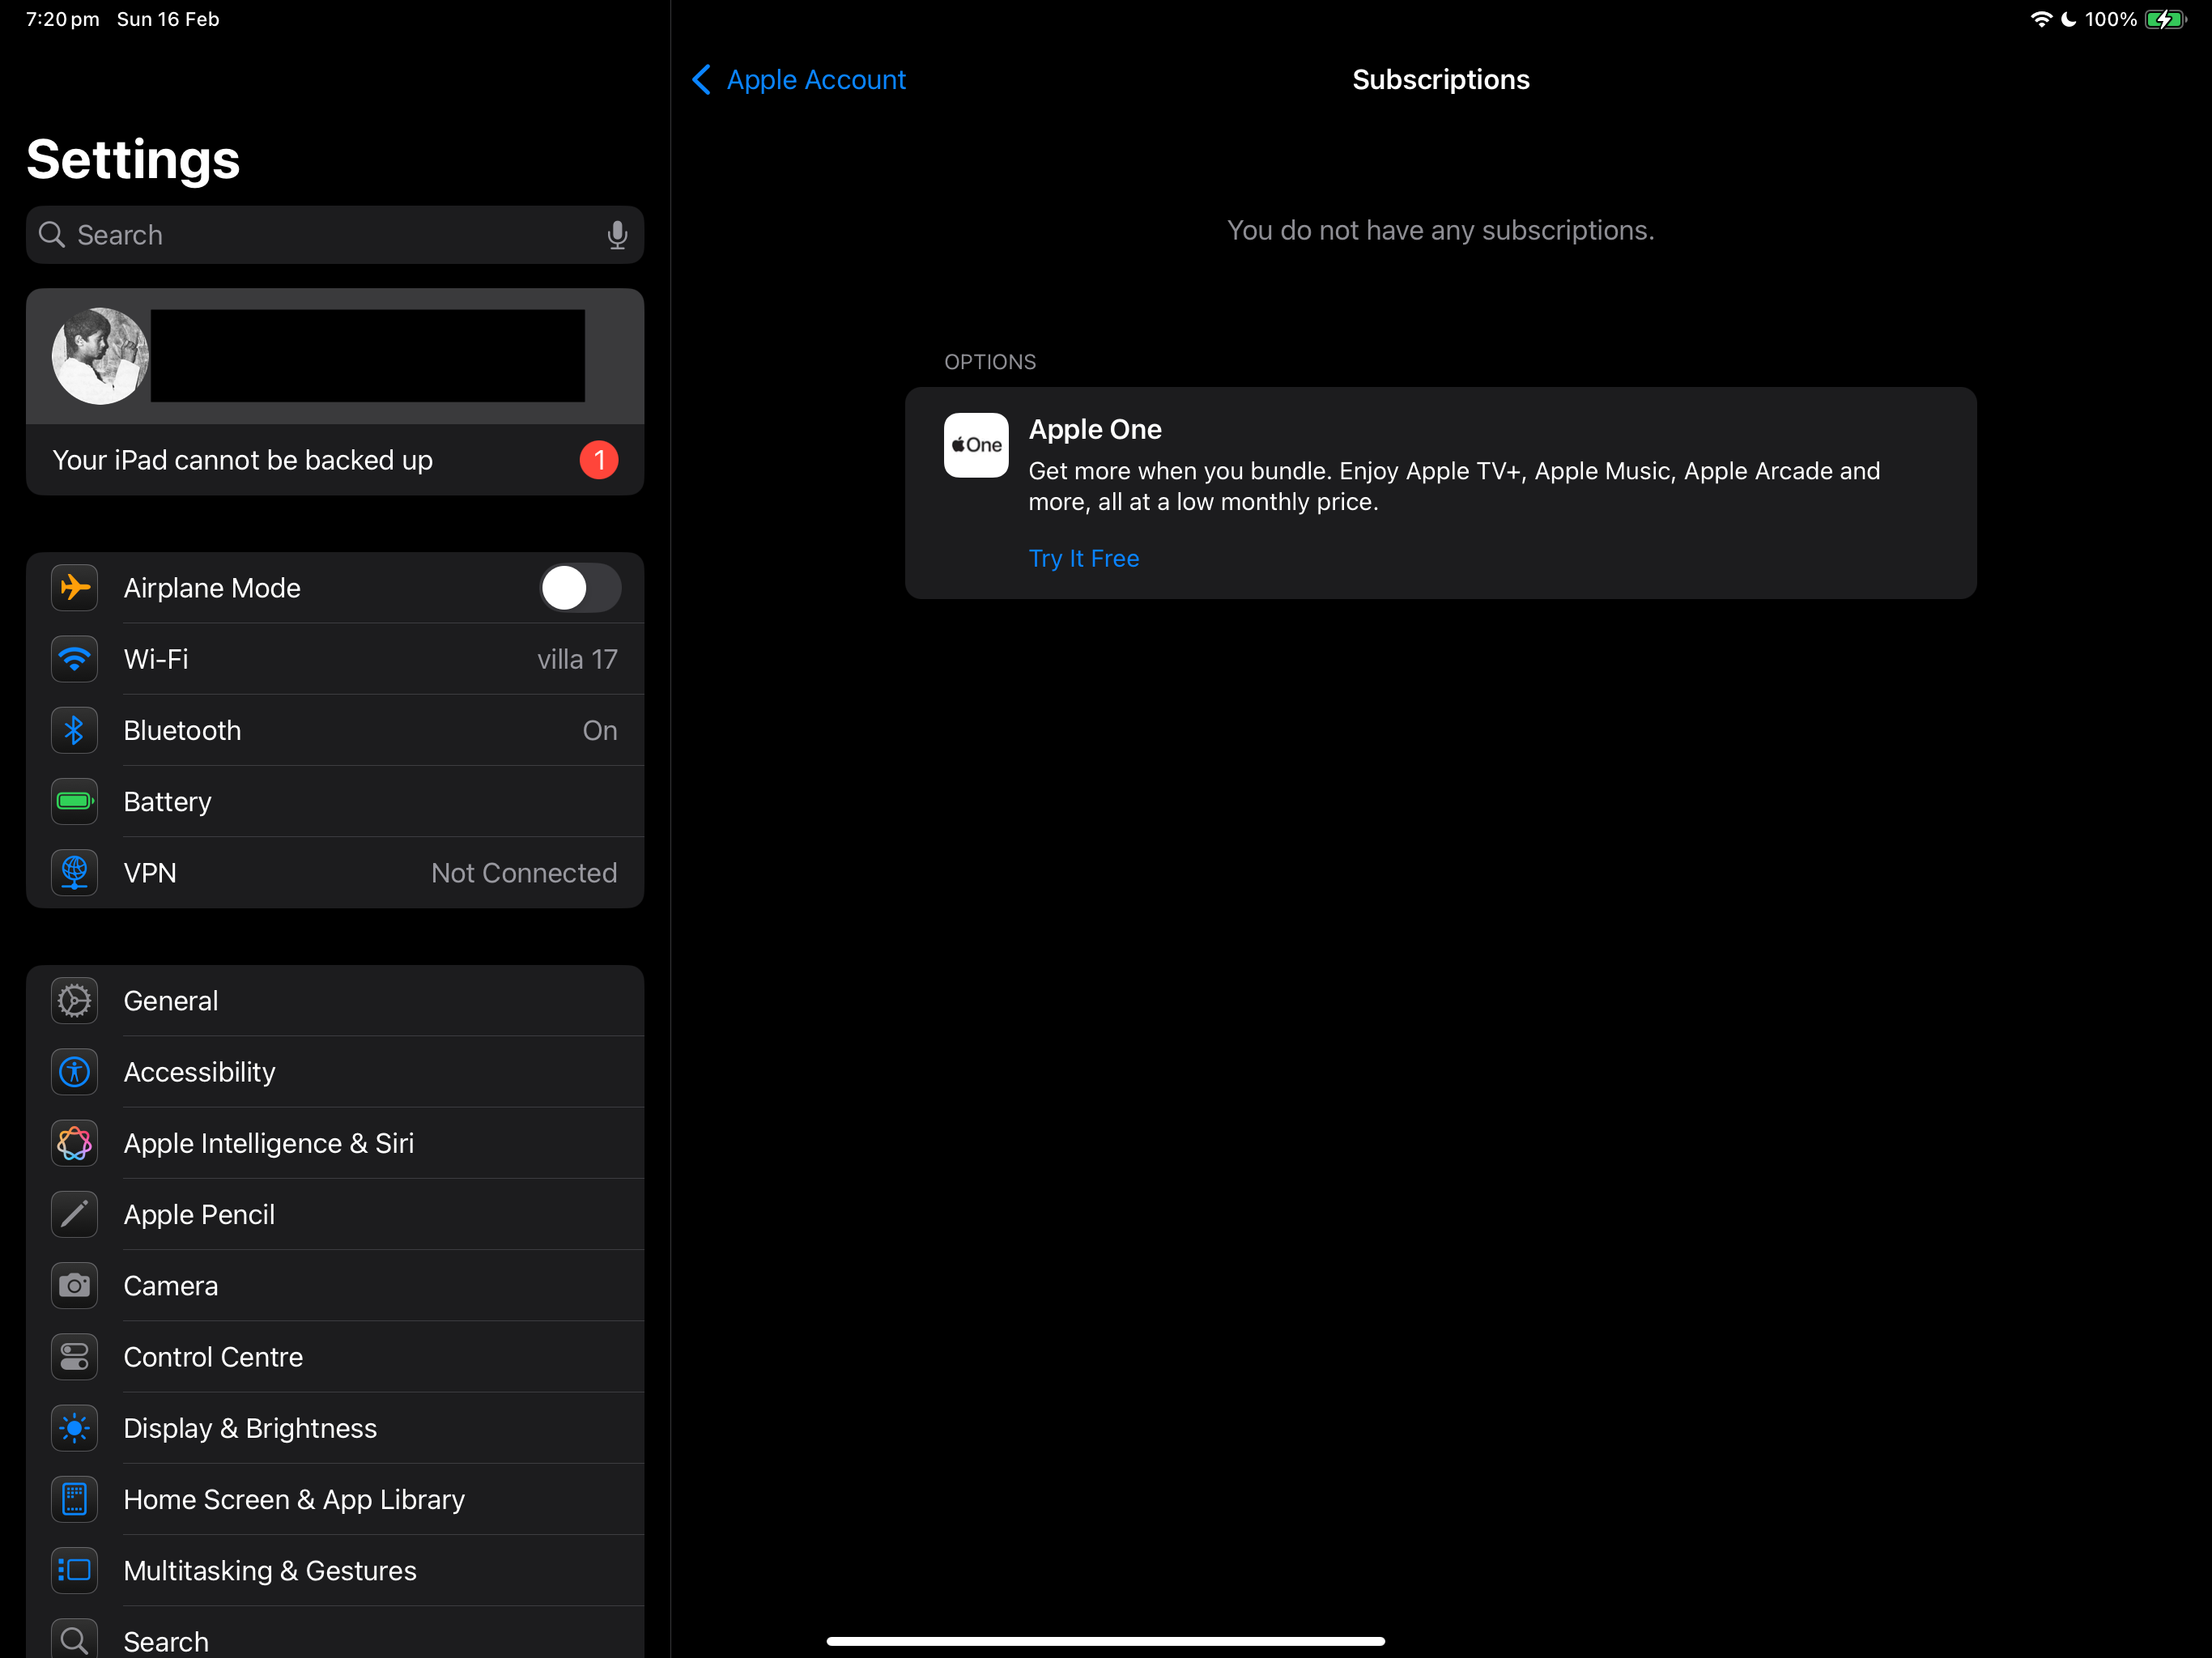Tap the Apple Pencil icon
Viewport: 2212px width, 1658px height.
click(74, 1214)
